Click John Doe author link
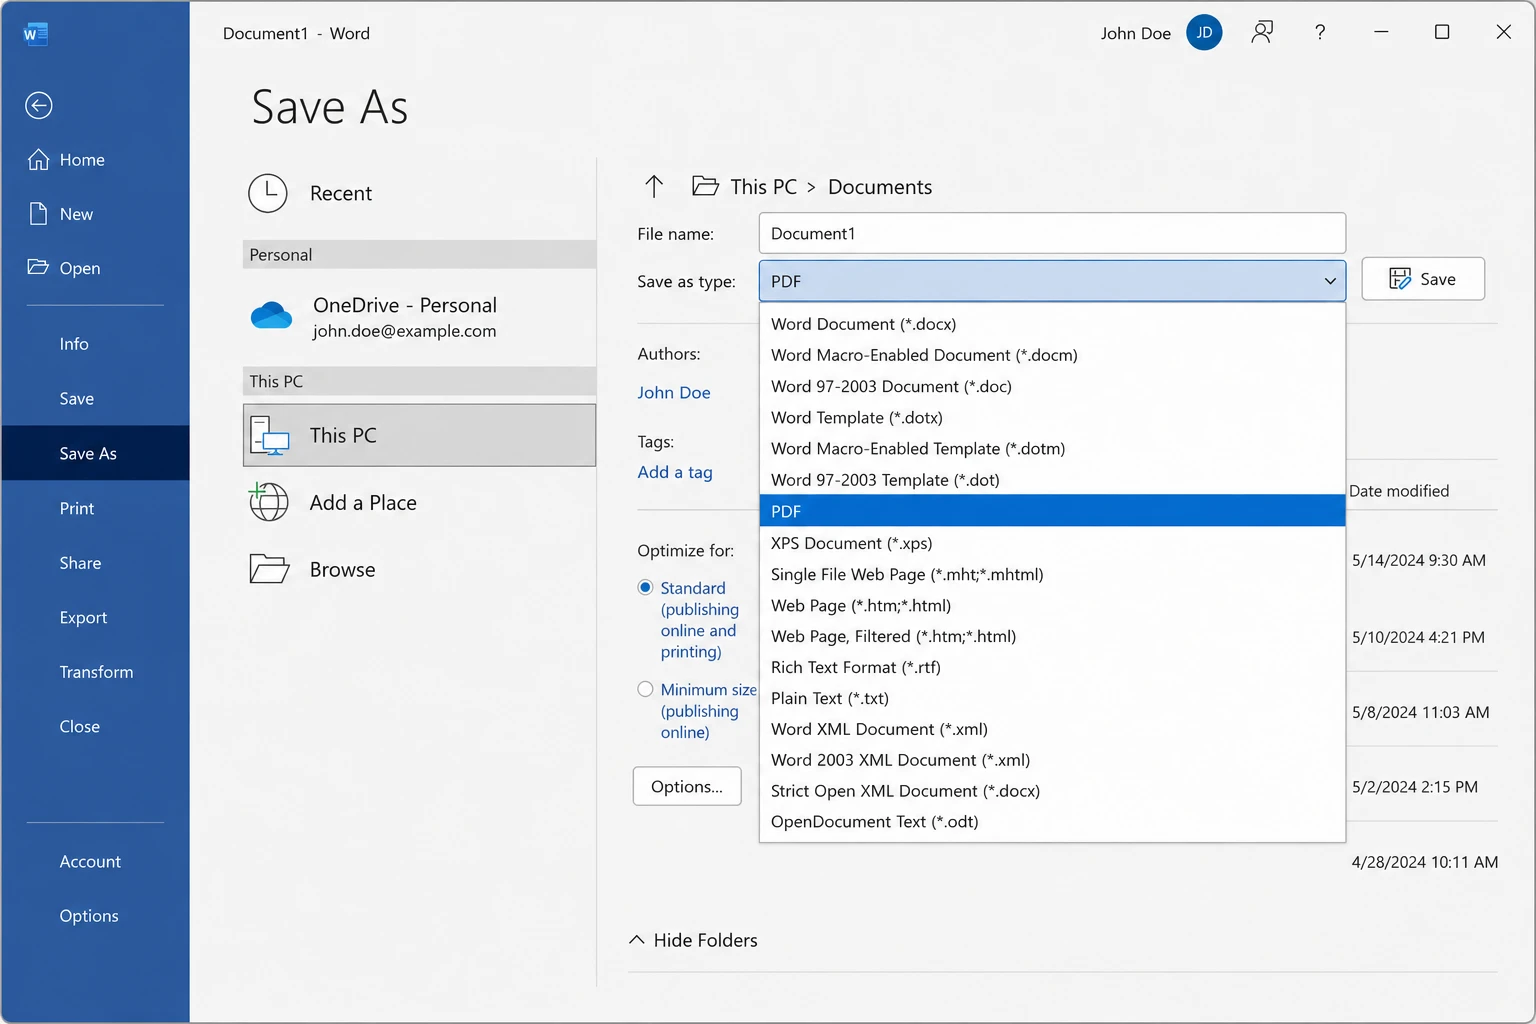Viewport: 1536px width, 1024px height. coord(674,392)
